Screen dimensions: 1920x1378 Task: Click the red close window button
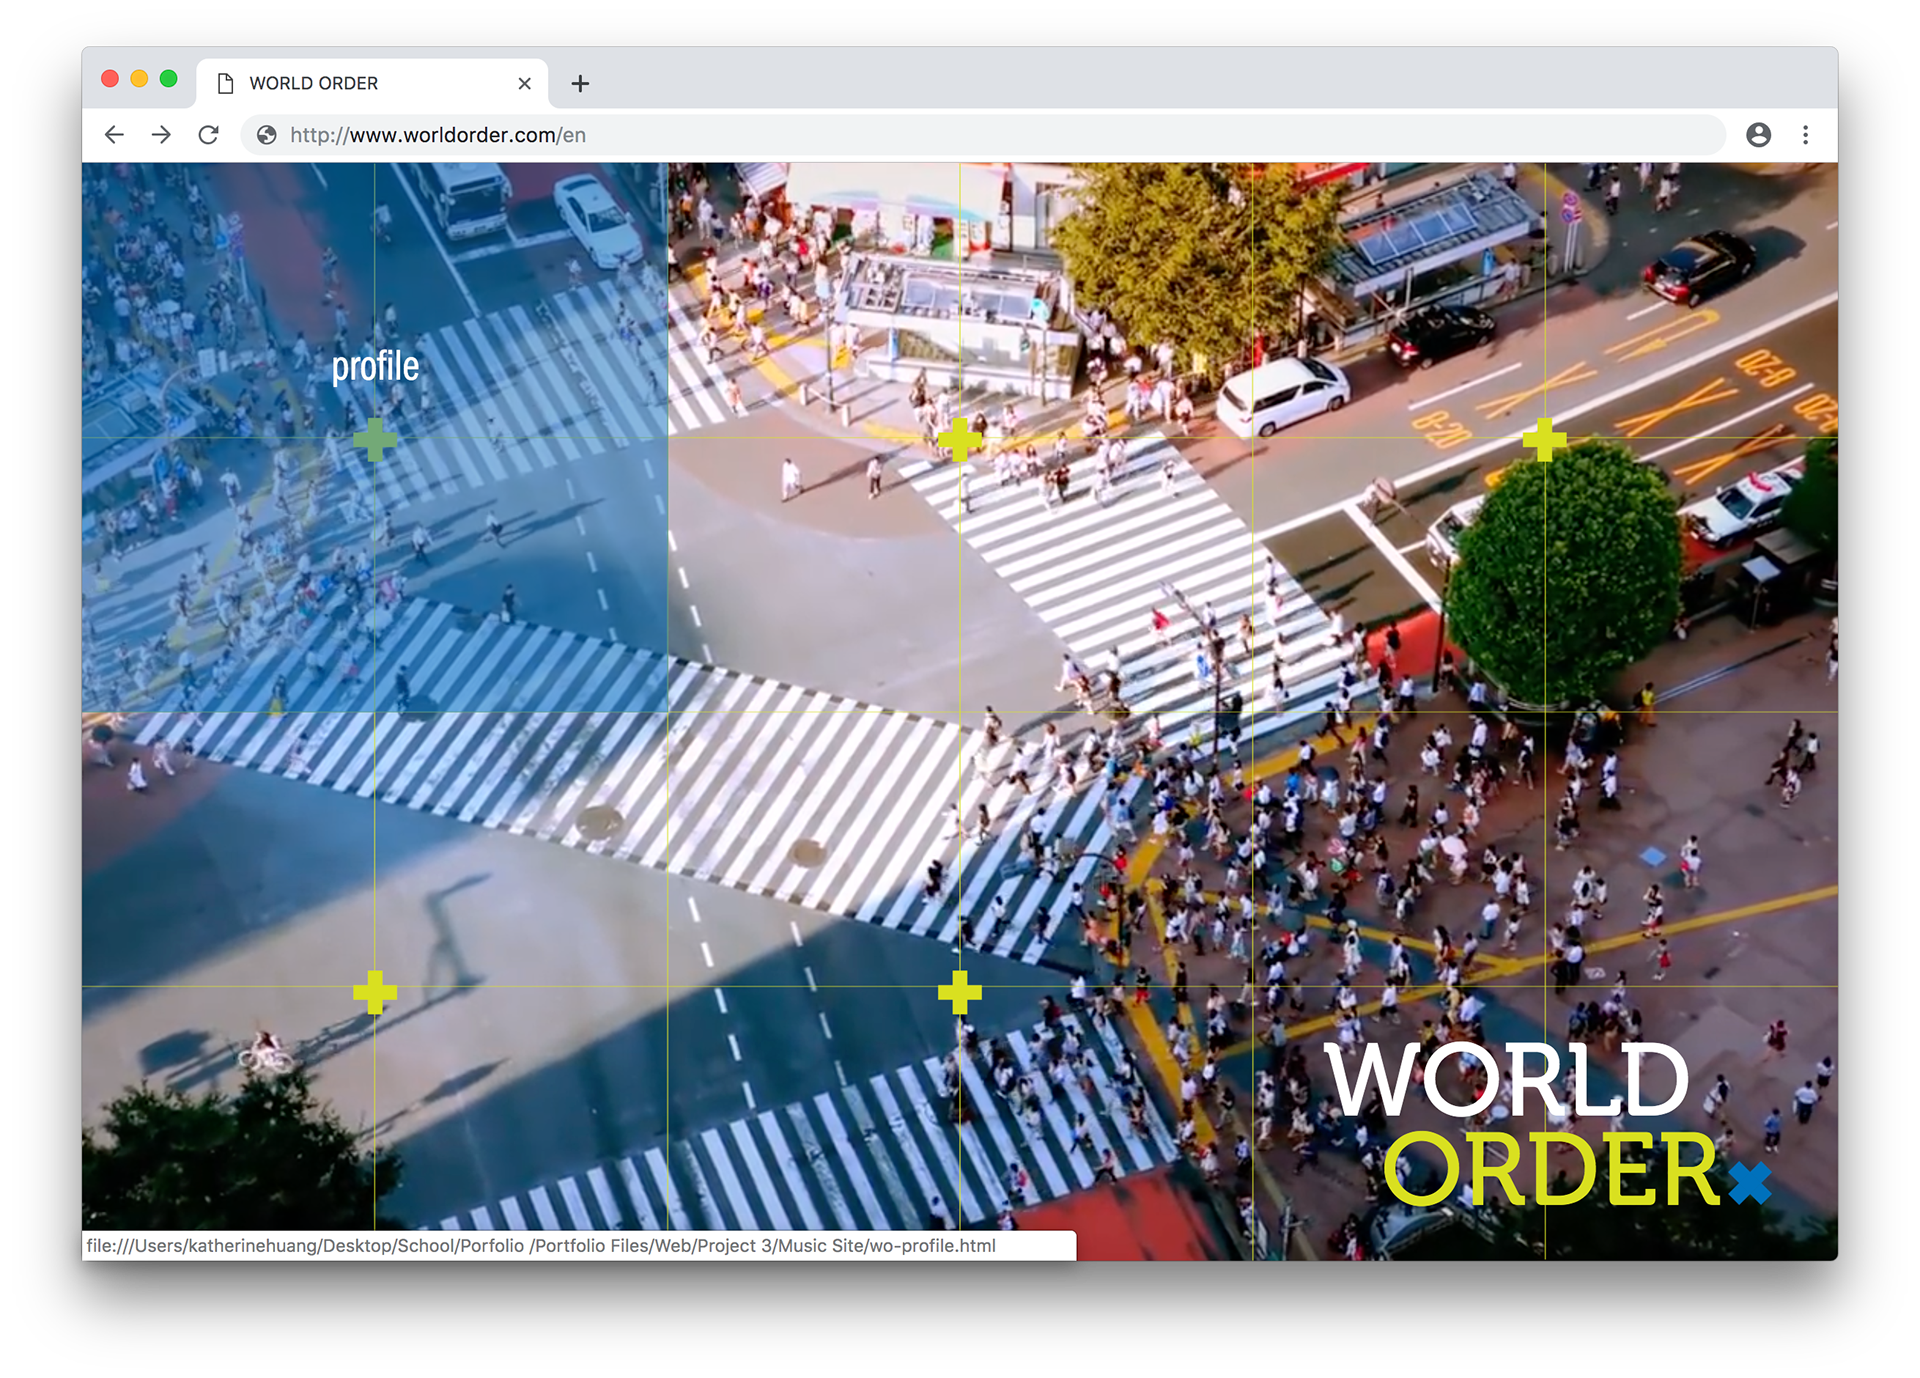(110, 79)
